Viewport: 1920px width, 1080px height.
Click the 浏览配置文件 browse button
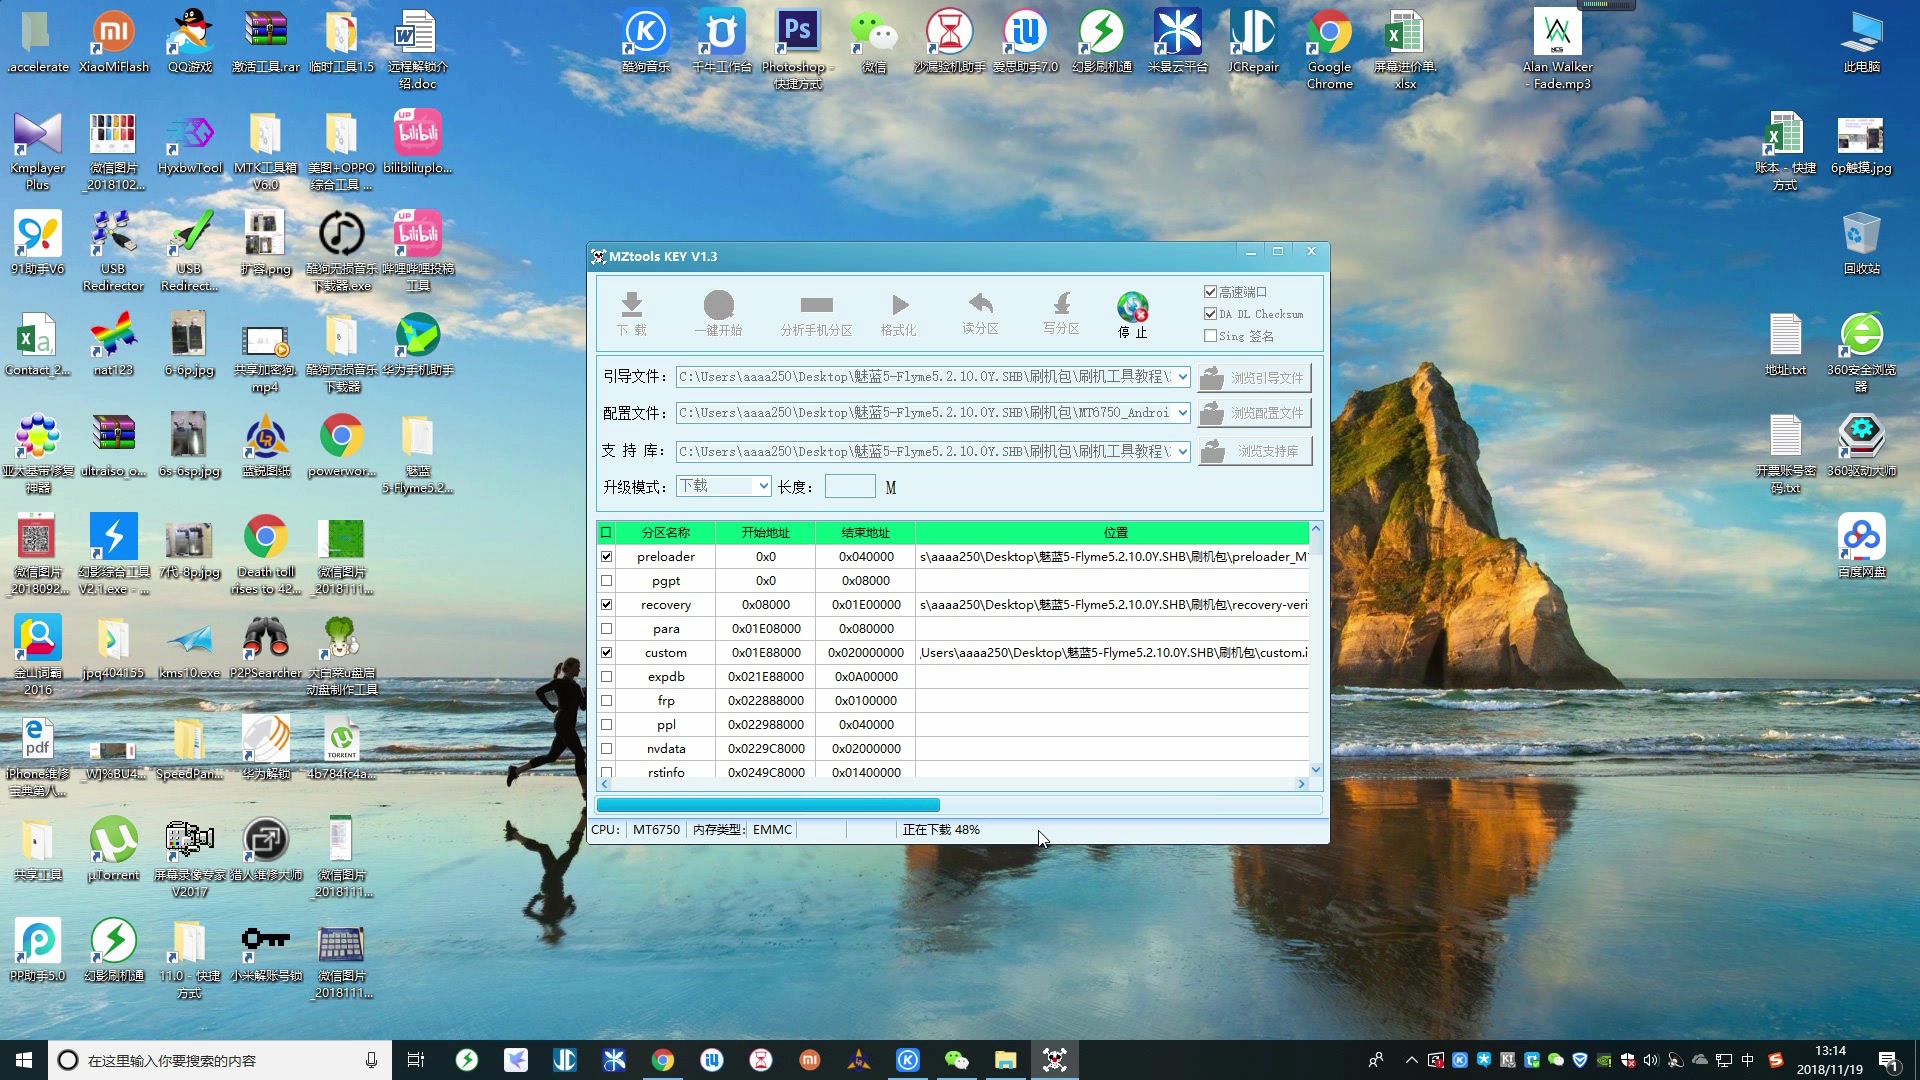(x=1255, y=413)
